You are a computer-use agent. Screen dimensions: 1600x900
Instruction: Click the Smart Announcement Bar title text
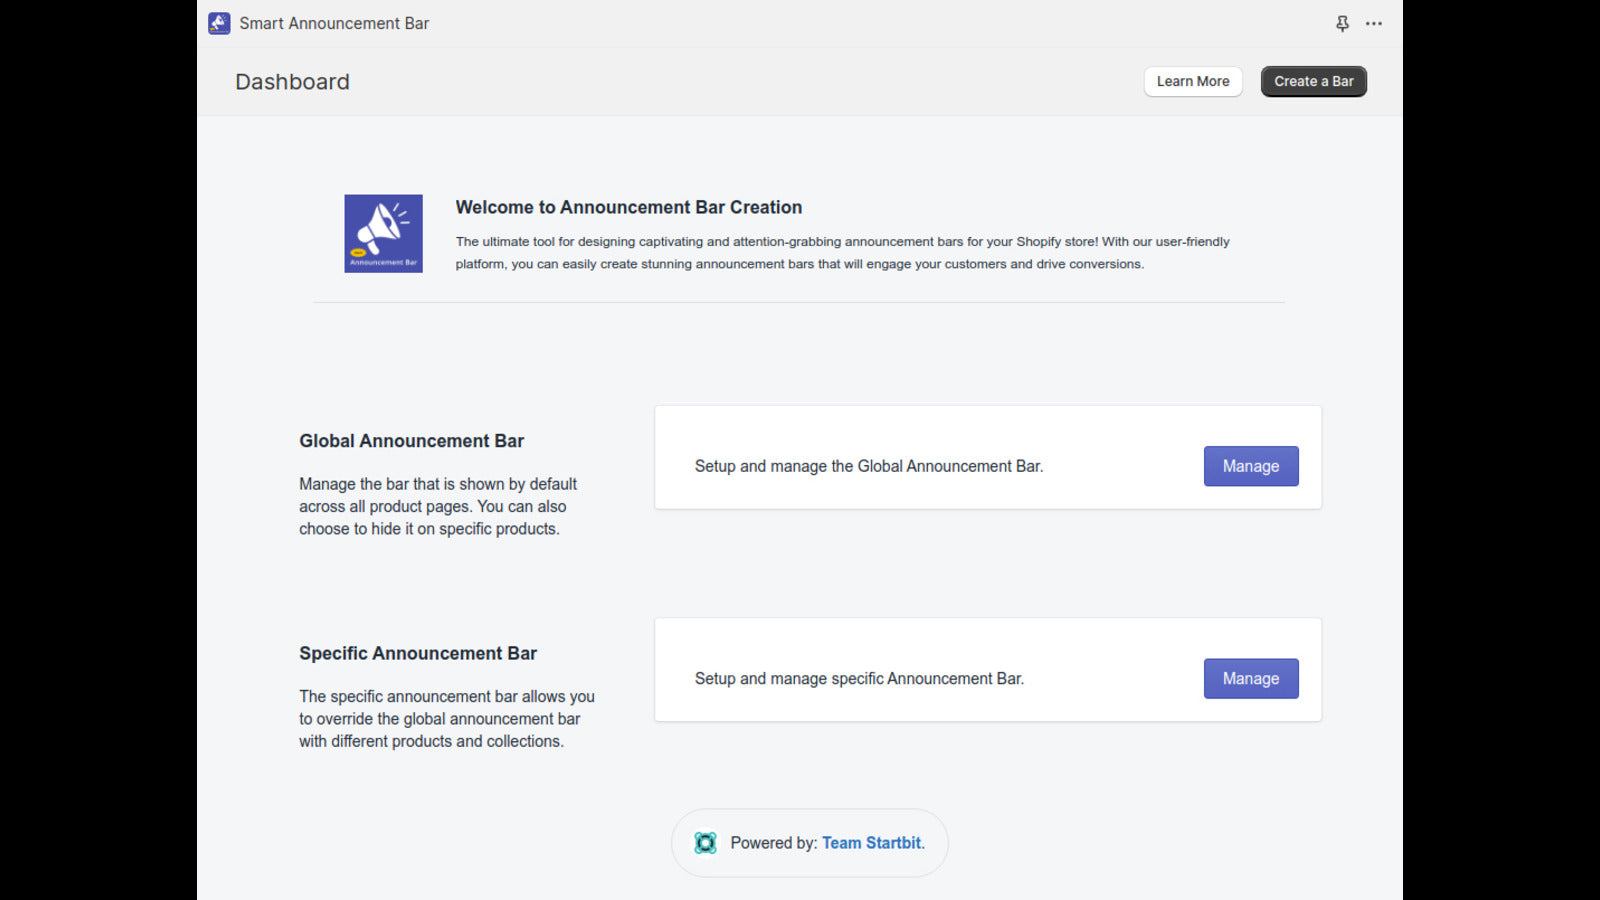pos(334,23)
